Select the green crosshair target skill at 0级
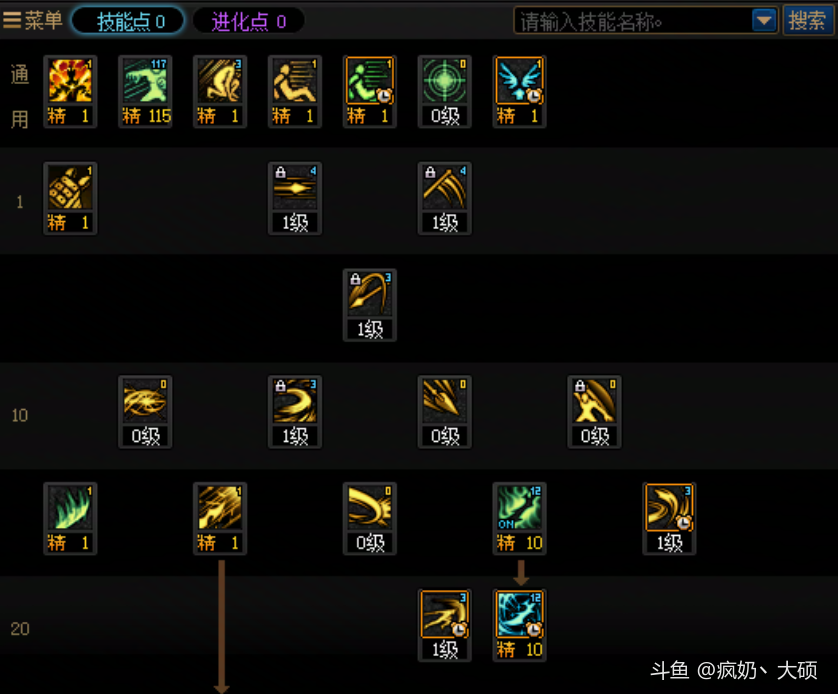This screenshot has width=838, height=694. click(444, 91)
